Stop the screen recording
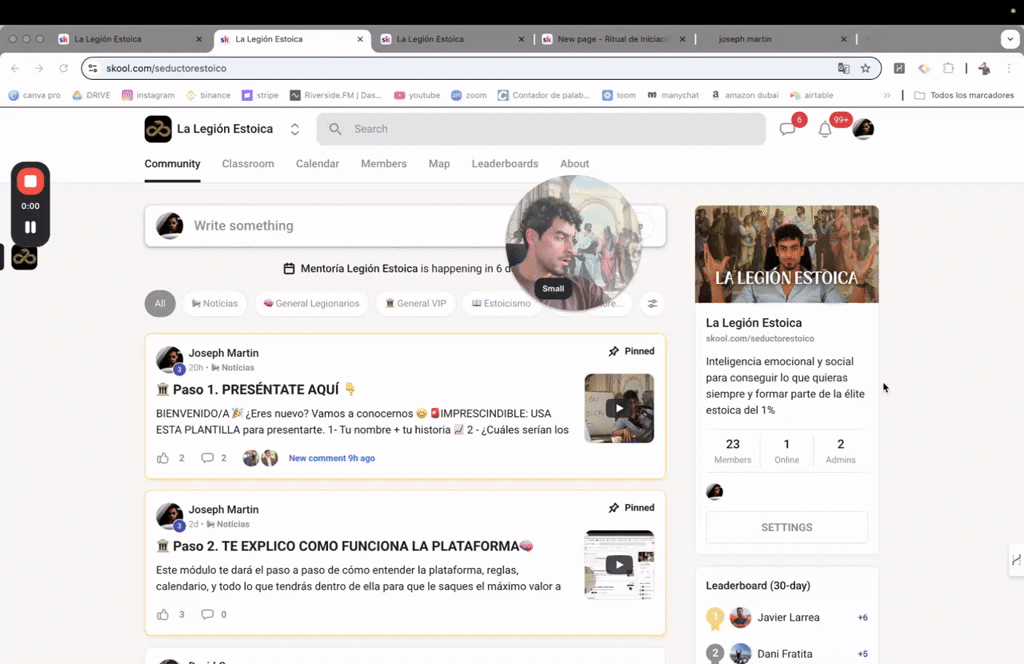The width and height of the screenshot is (1024, 664). coord(30,180)
